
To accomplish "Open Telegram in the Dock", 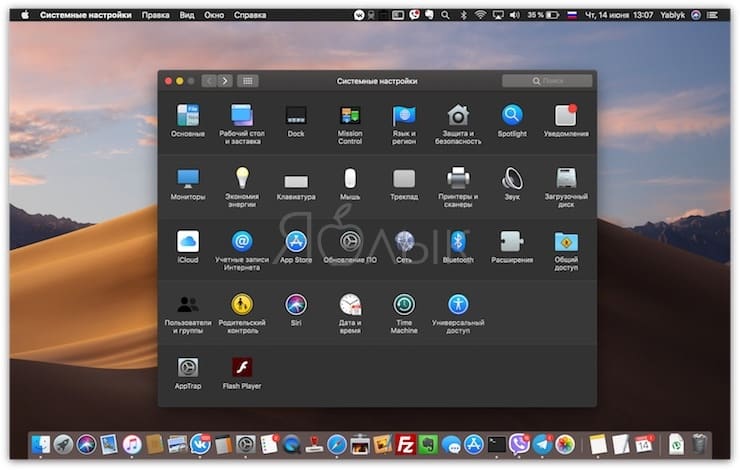I will [542, 445].
